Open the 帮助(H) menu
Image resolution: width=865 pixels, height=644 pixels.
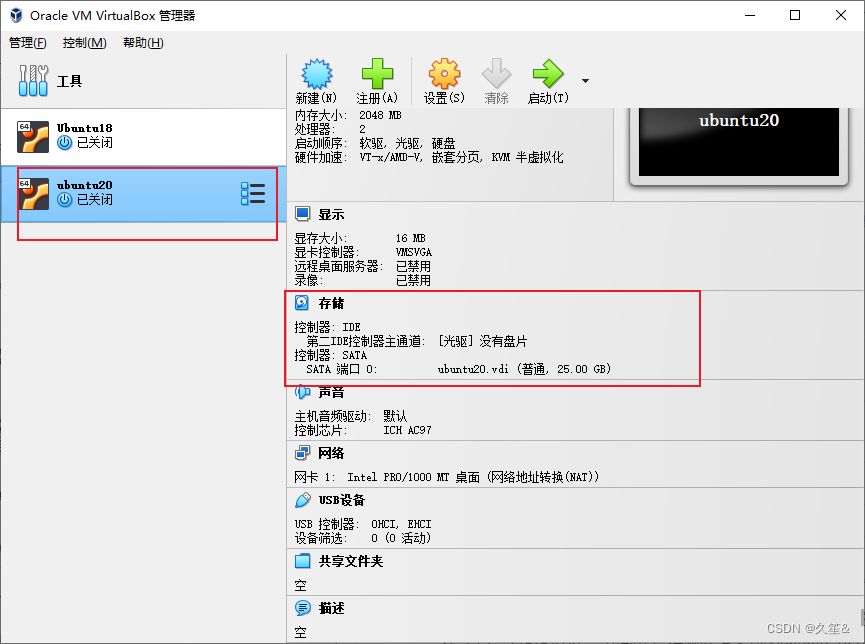point(143,42)
